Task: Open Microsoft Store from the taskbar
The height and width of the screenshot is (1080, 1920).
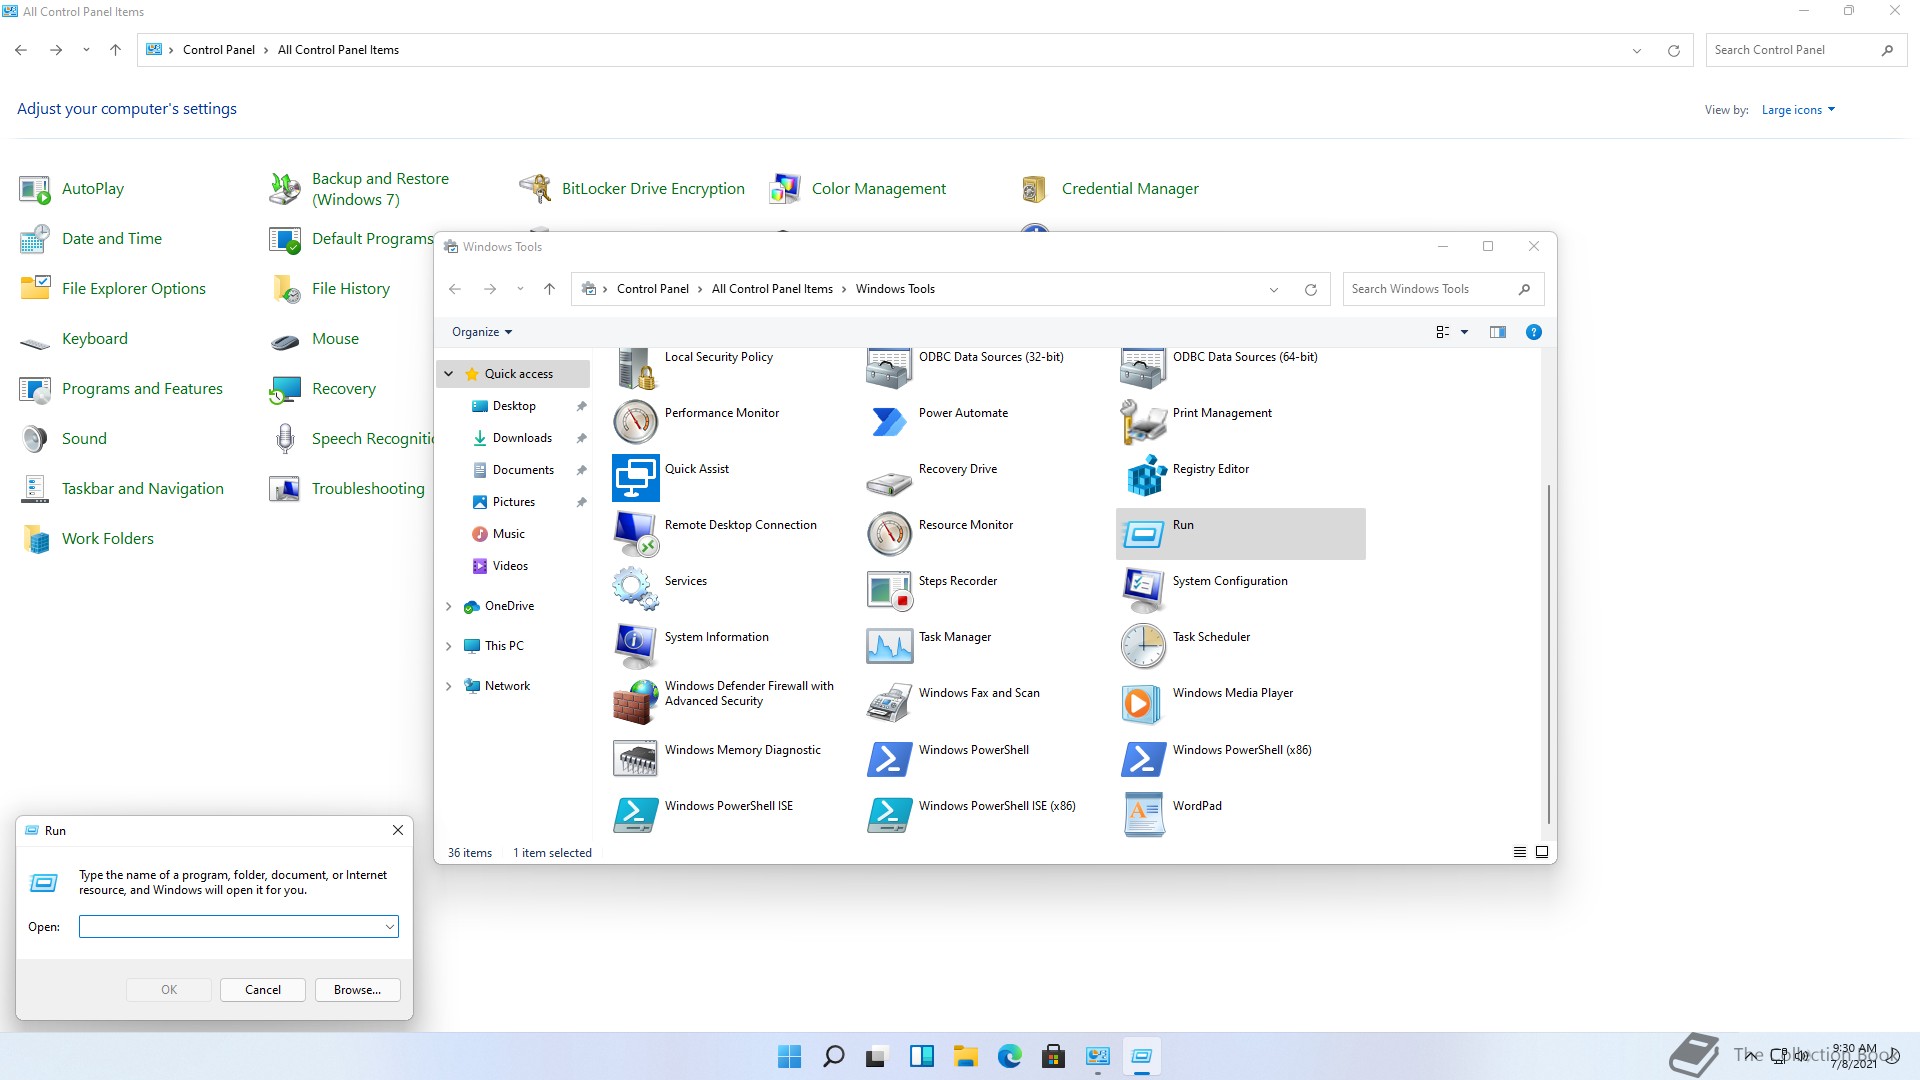Action: pyautogui.click(x=1053, y=1056)
